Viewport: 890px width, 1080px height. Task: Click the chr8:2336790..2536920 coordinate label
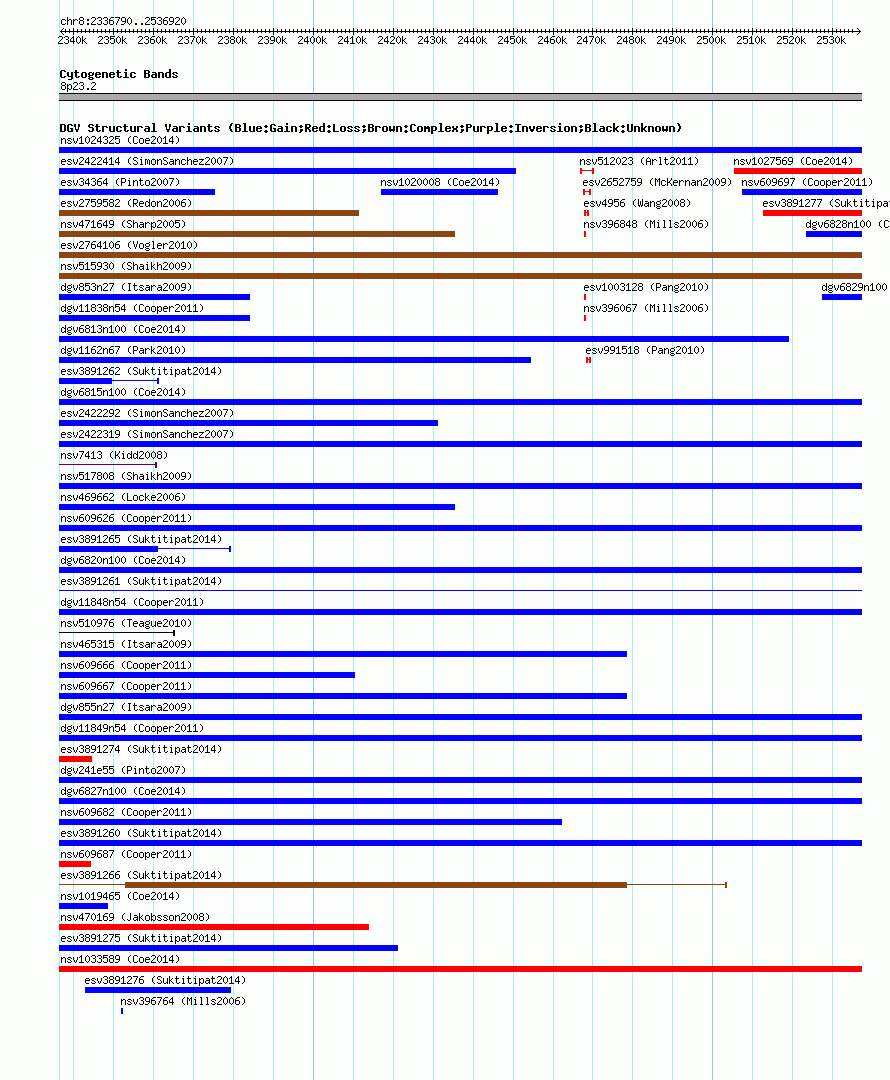click(123, 21)
